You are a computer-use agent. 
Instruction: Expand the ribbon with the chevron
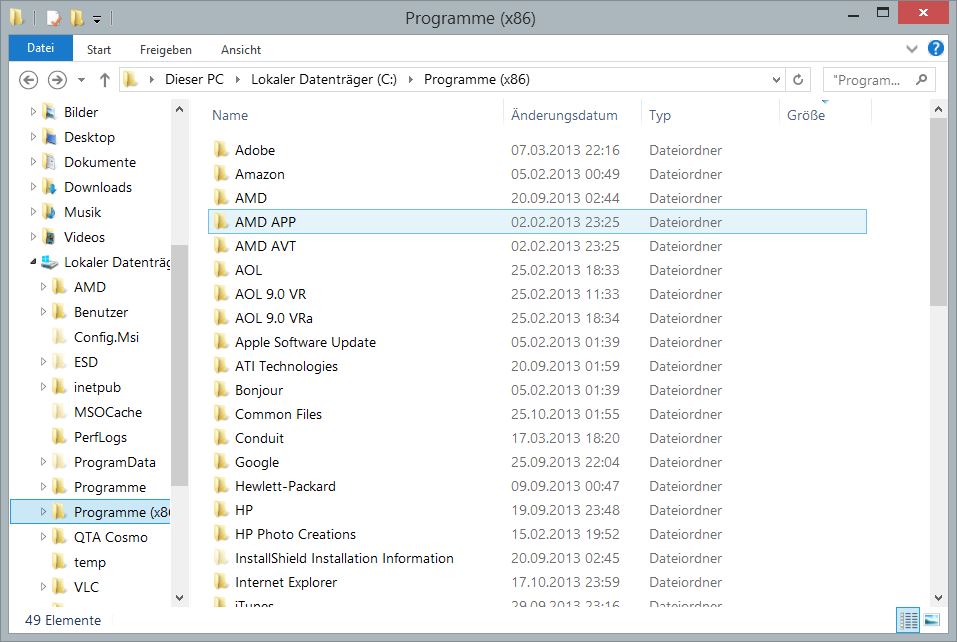click(x=912, y=49)
